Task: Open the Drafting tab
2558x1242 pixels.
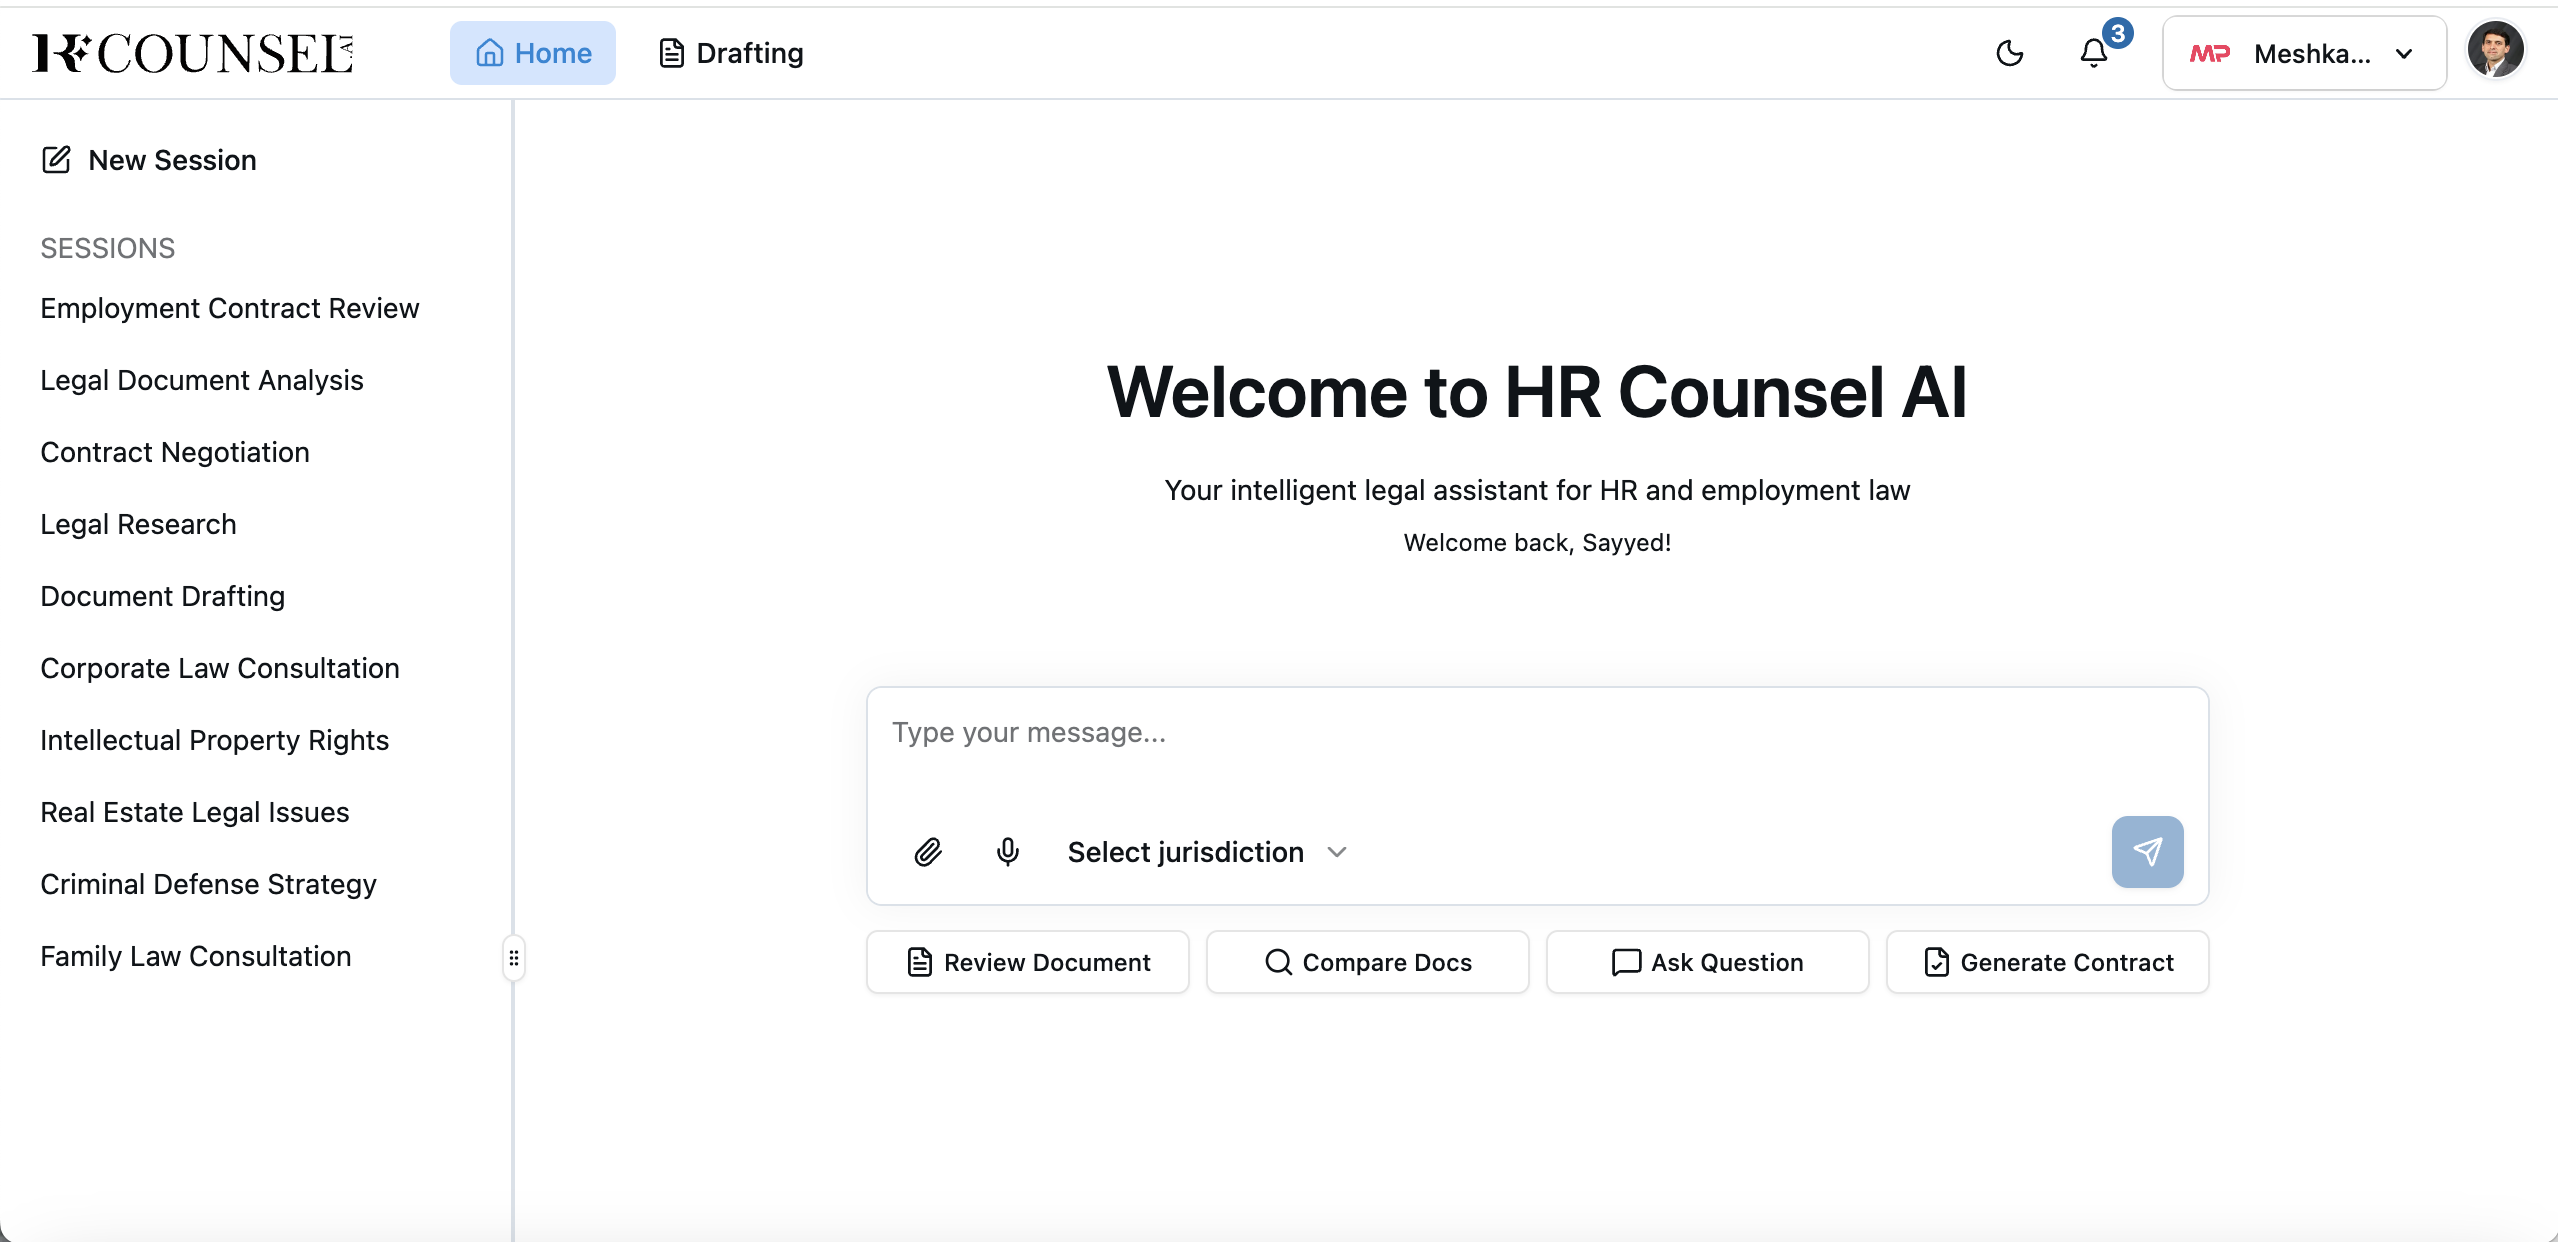Action: click(731, 53)
